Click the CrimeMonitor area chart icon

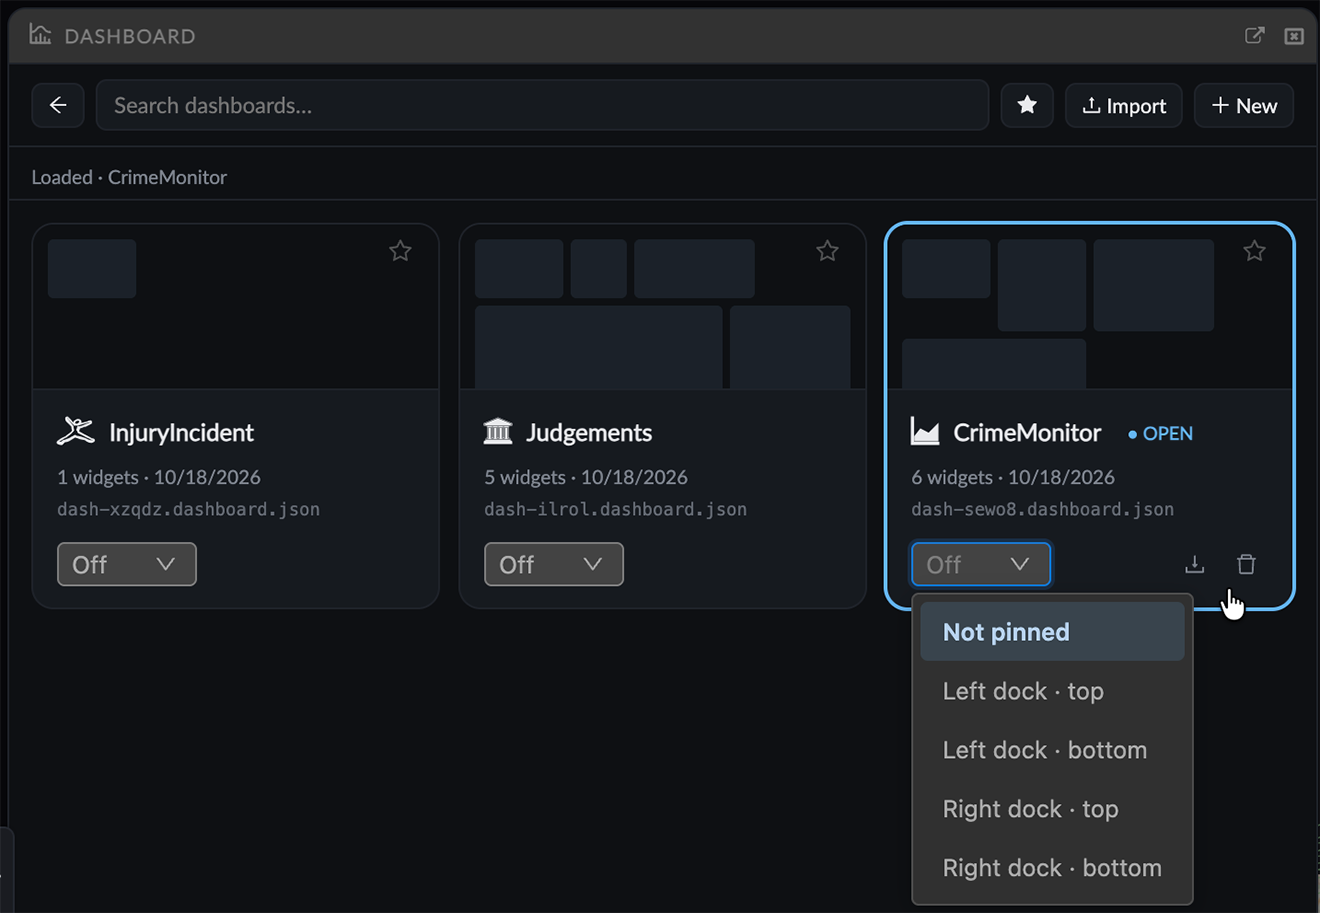[925, 432]
